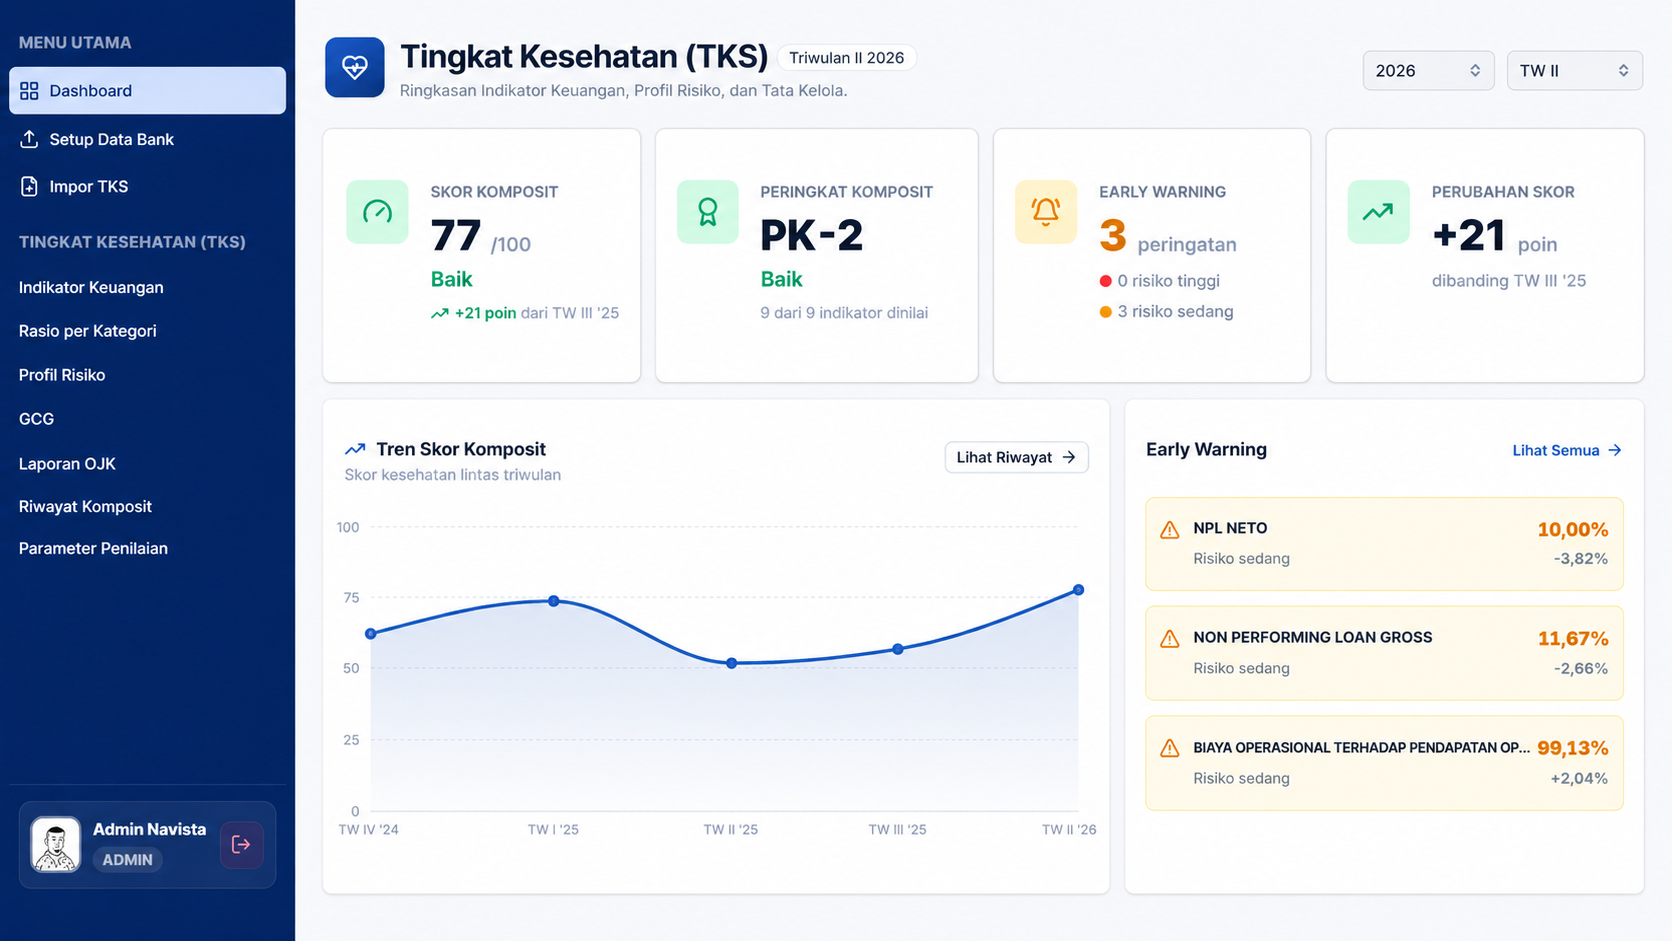Go to Rasio per Kategori
This screenshot has height=941, width=1672.
point(88,331)
